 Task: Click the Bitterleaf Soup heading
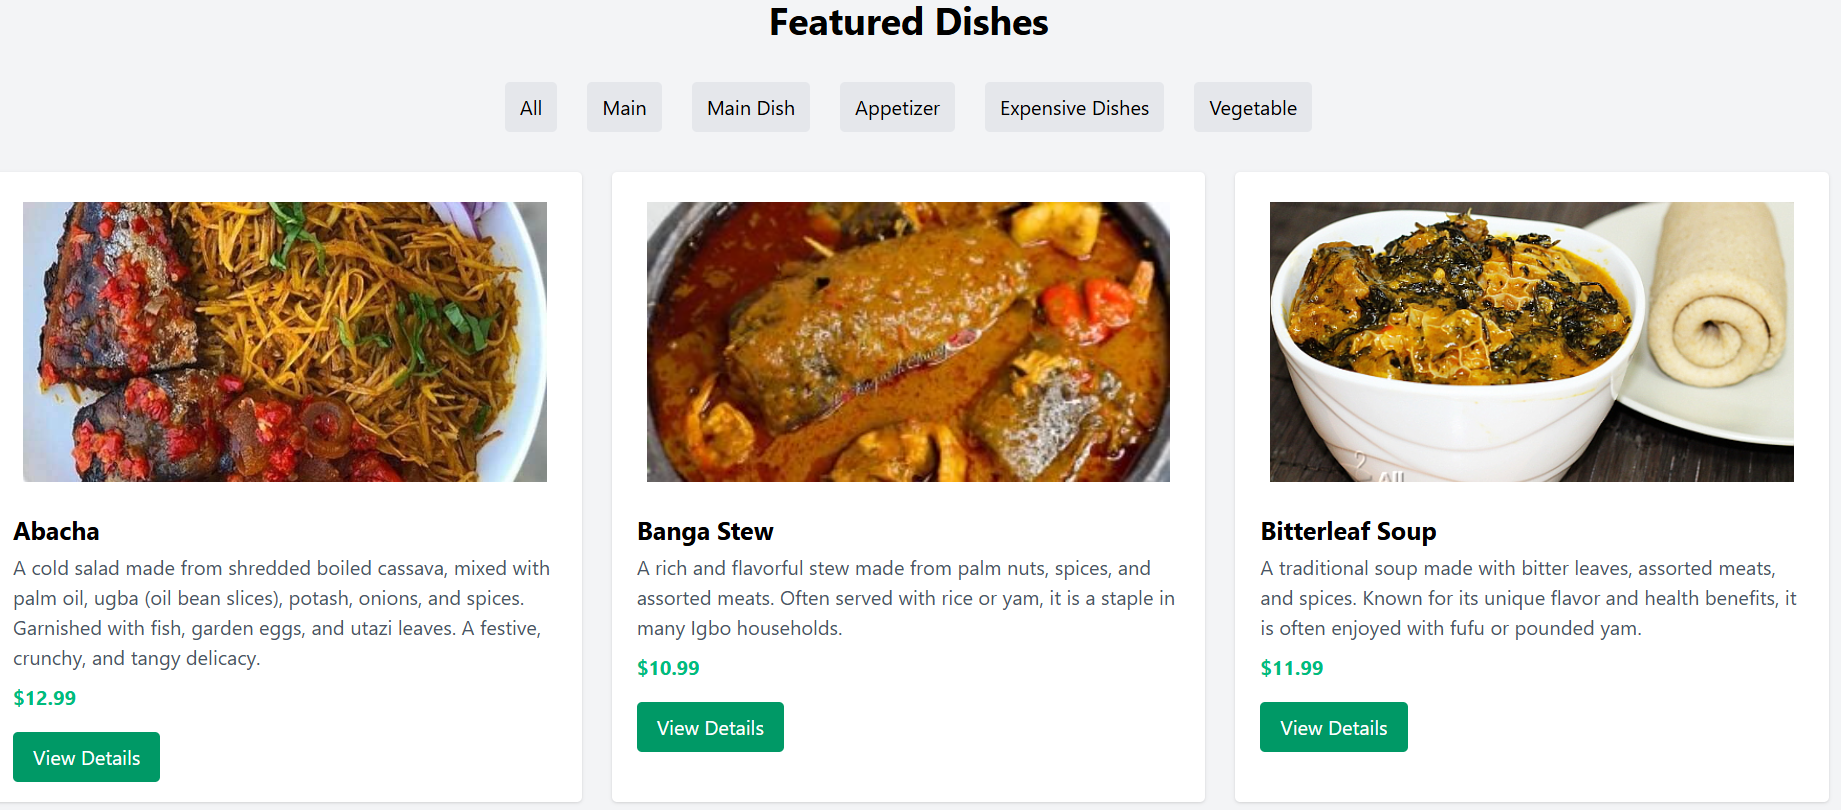click(x=1348, y=531)
